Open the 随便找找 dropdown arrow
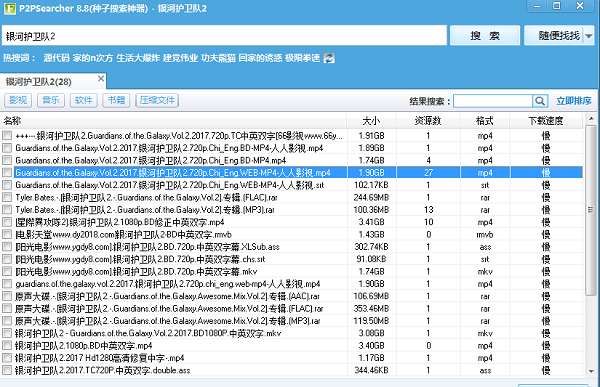Image resolution: width=600 pixels, height=387 pixels. (x=589, y=36)
